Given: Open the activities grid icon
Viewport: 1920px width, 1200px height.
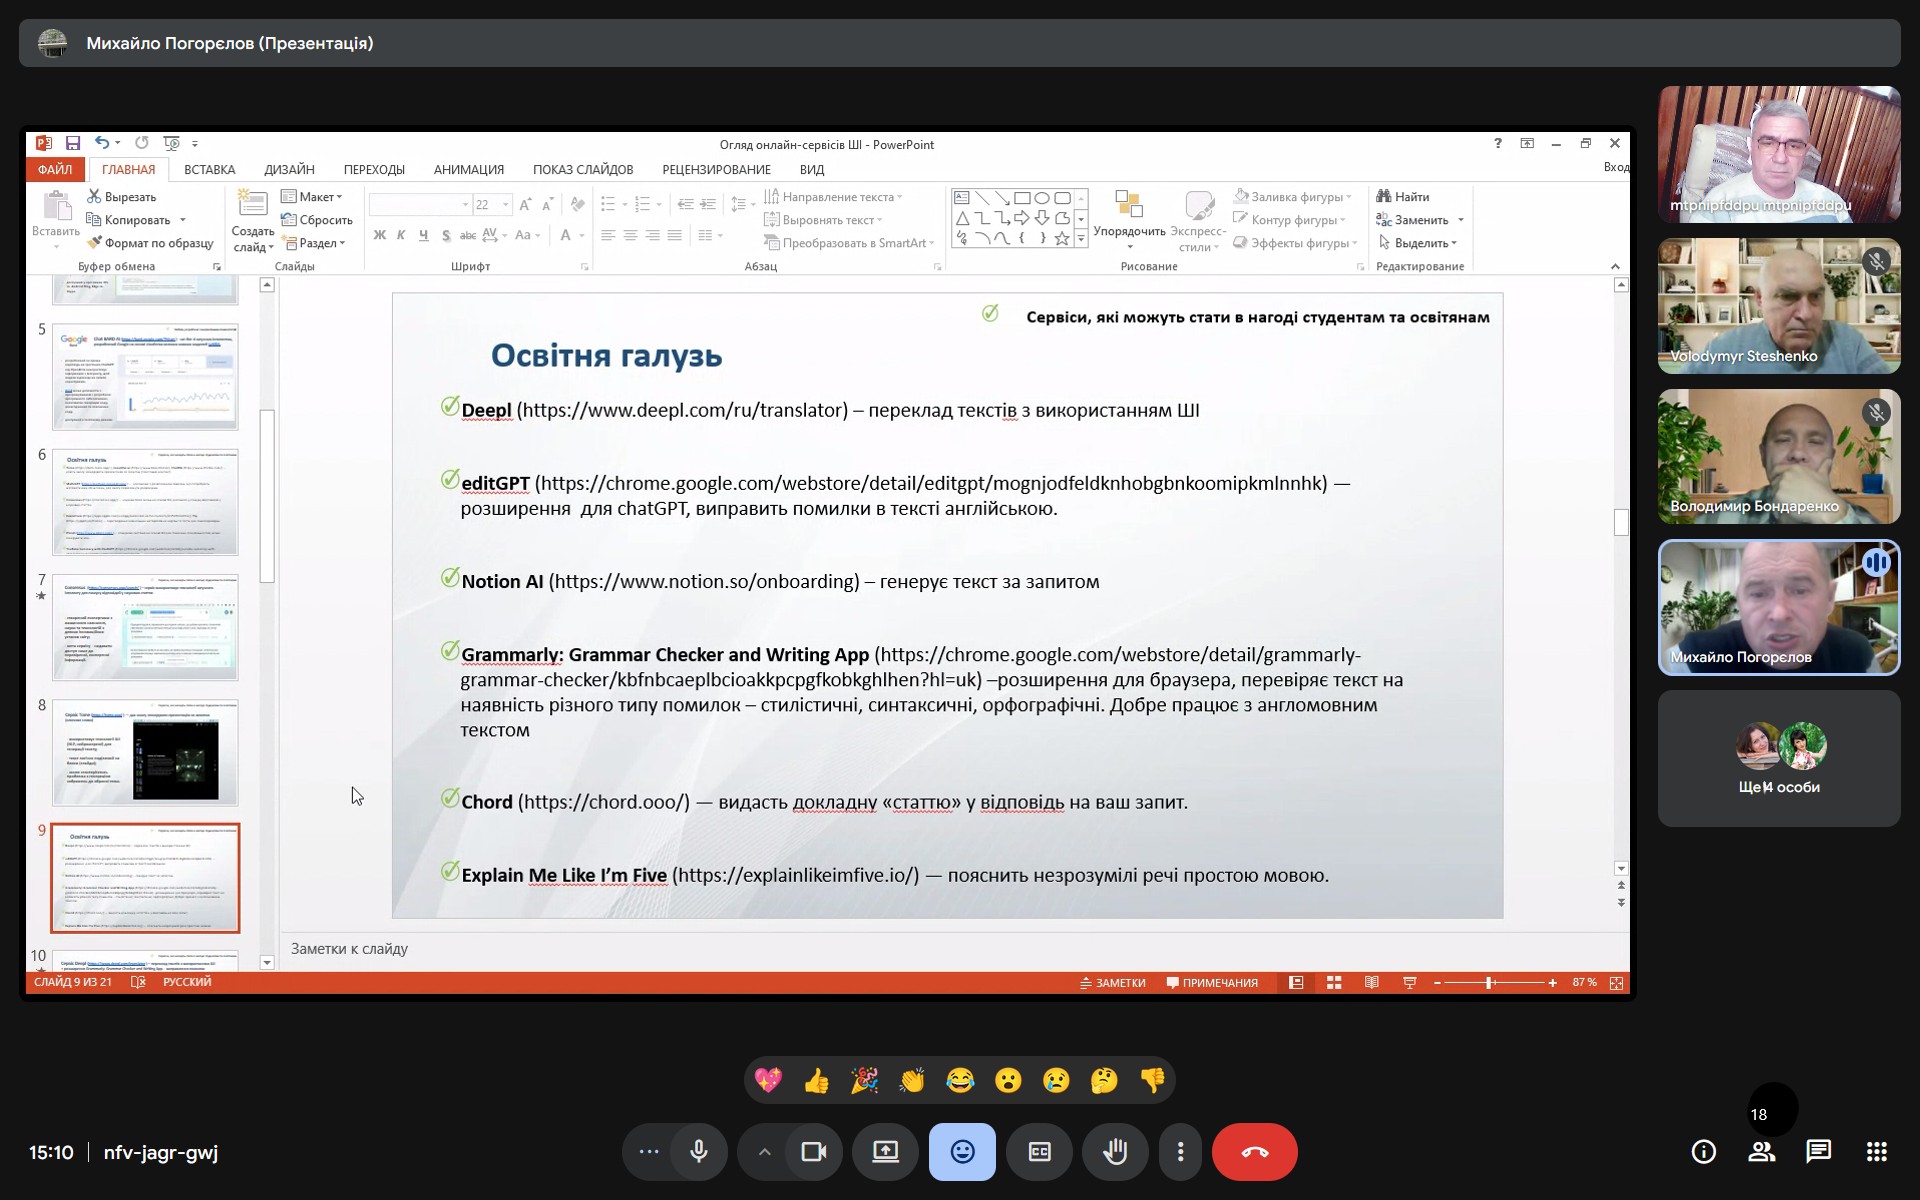Looking at the screenshot, I should (1876, 1152).
